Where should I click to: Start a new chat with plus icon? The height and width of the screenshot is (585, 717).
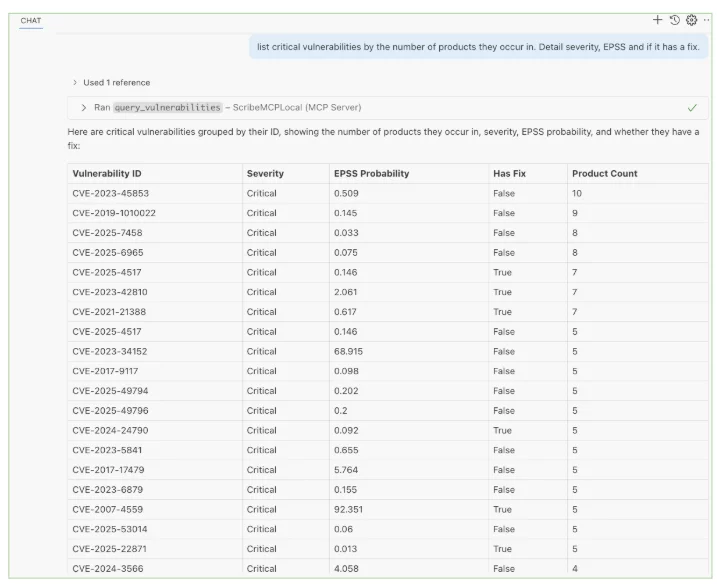[657, 20]
